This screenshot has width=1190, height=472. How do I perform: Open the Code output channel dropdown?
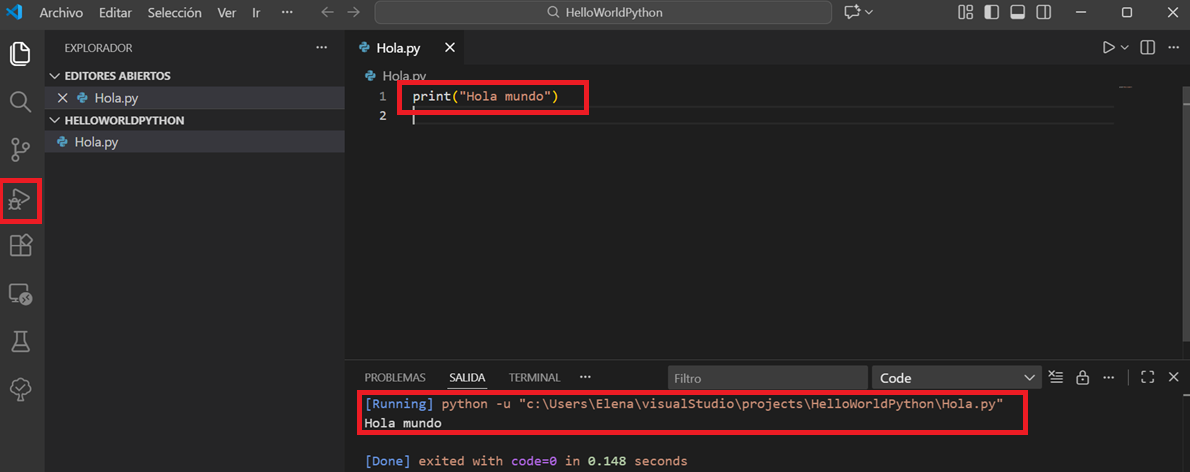coord(955,378)
